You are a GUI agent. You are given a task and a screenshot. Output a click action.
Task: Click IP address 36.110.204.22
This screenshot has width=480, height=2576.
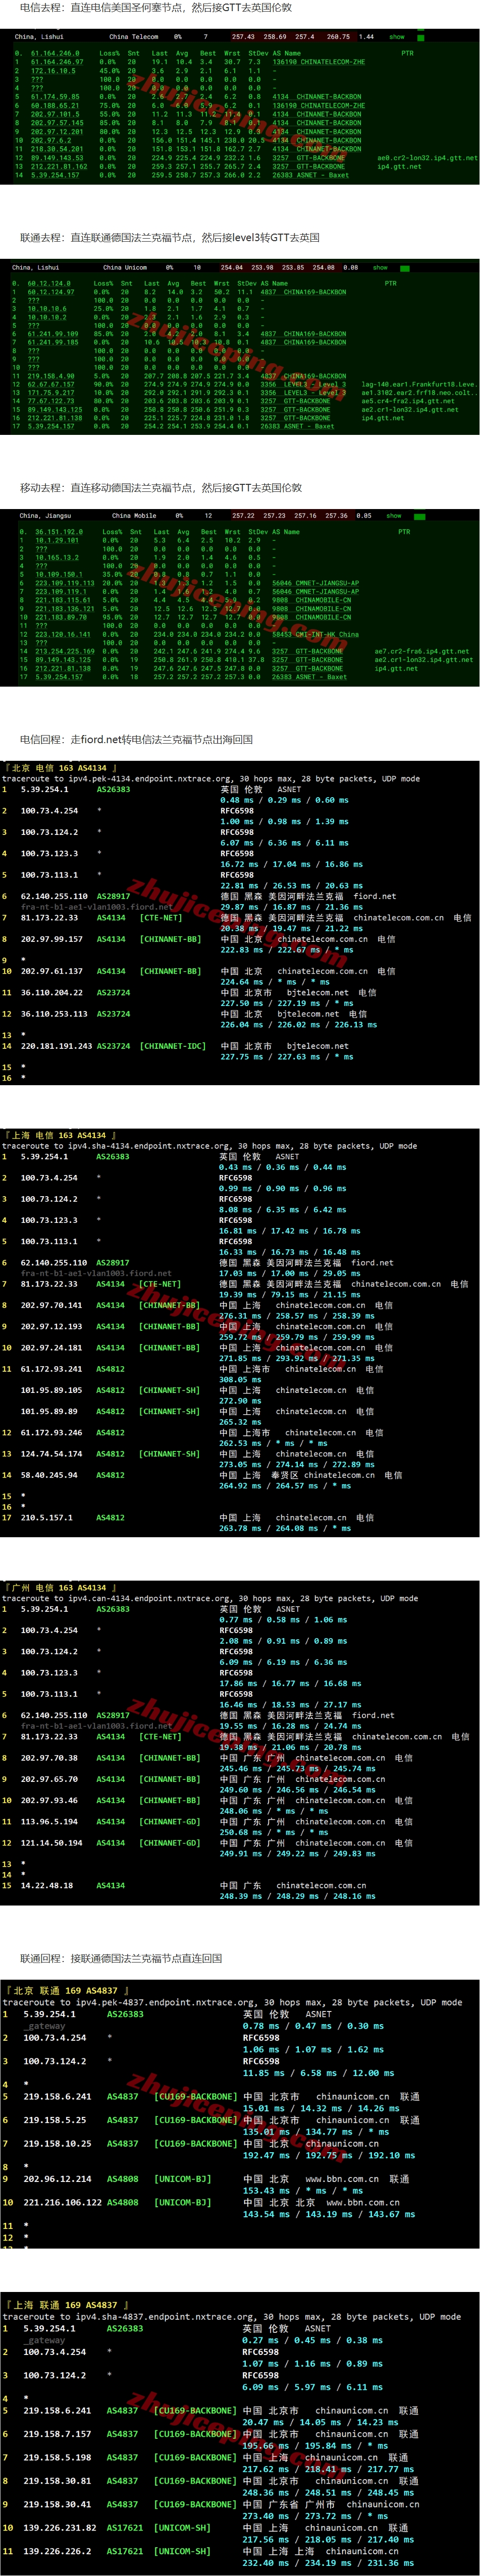[52, 993]
